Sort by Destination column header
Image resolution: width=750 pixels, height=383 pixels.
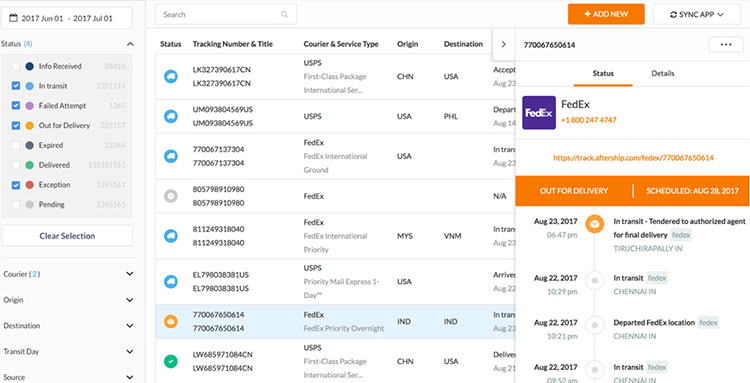click(x=463, y=44)
